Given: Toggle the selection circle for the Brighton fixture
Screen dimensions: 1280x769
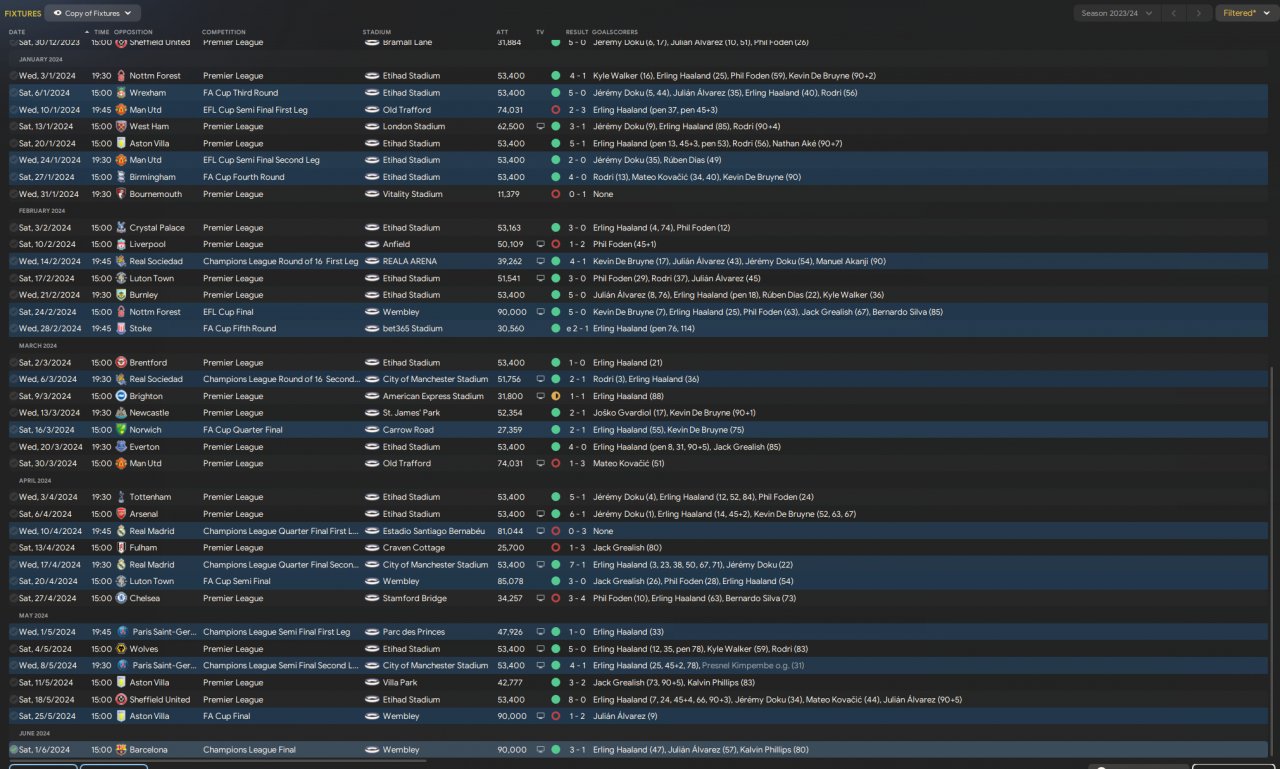Looking at the screenshot, I should 13,396.
